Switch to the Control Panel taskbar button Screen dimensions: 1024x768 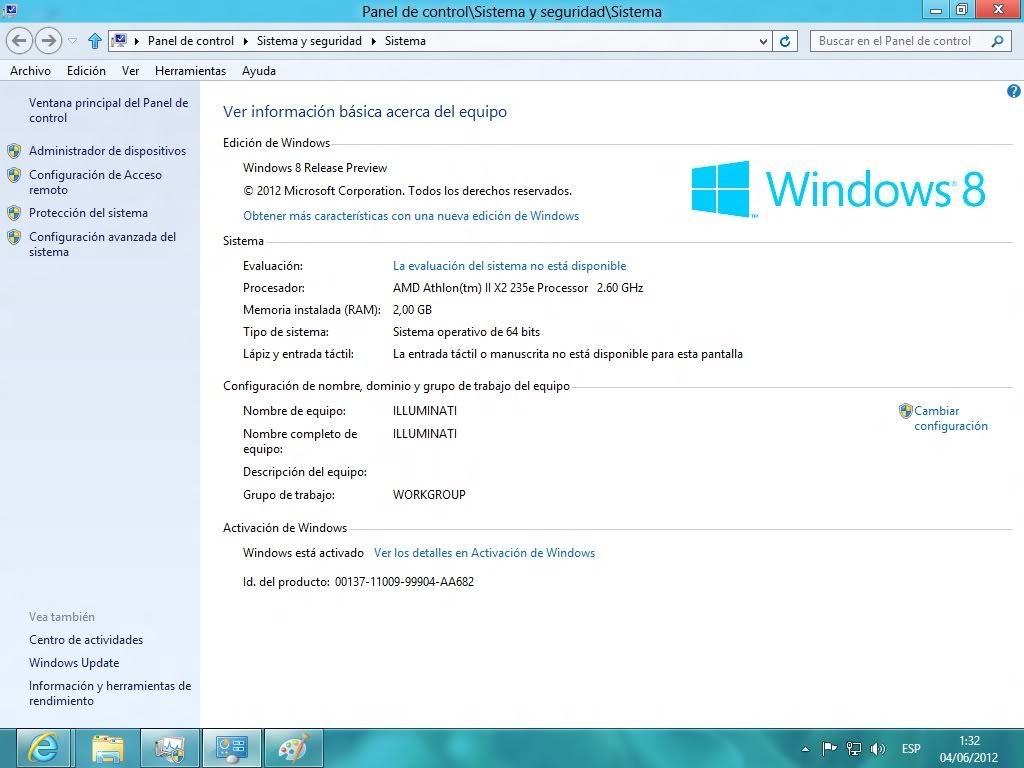[232, 748]
